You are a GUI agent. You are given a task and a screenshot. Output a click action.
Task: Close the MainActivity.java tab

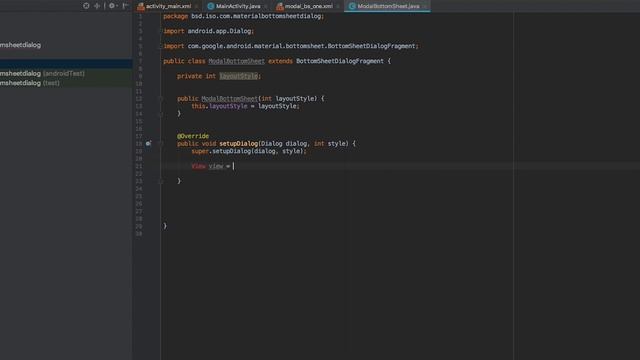(266, 6)
